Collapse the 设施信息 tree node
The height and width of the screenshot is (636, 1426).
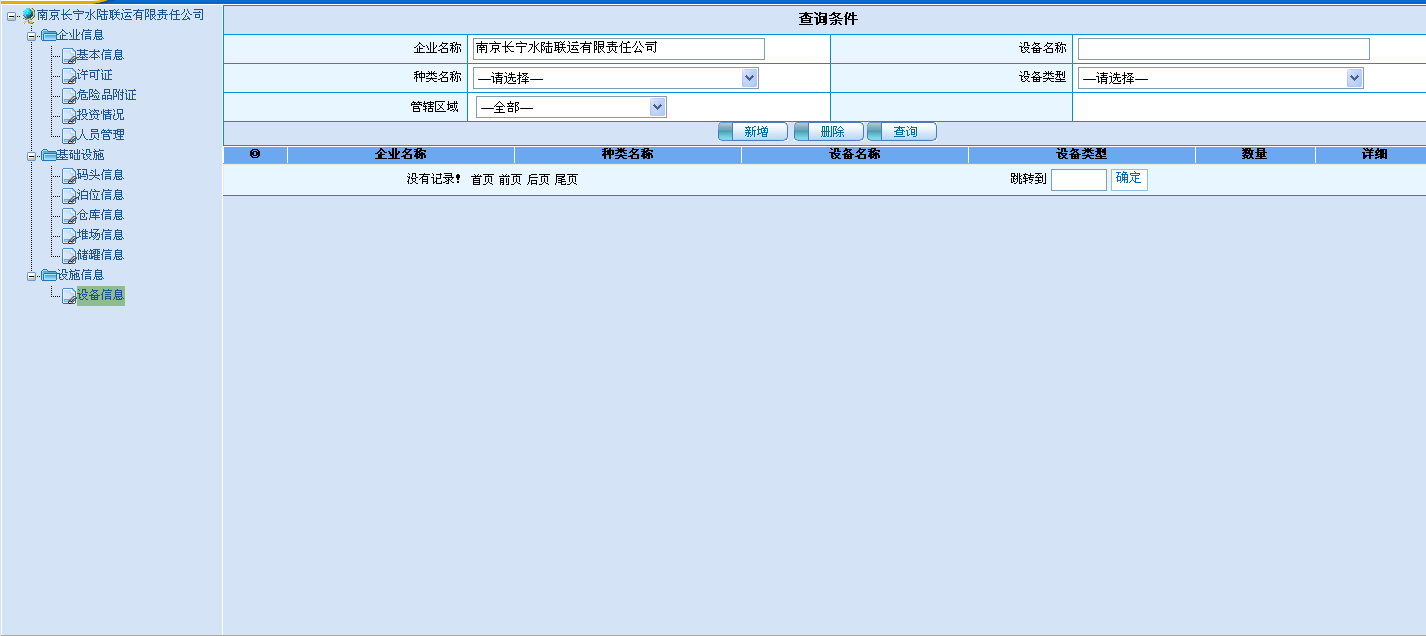click(32, 276)
